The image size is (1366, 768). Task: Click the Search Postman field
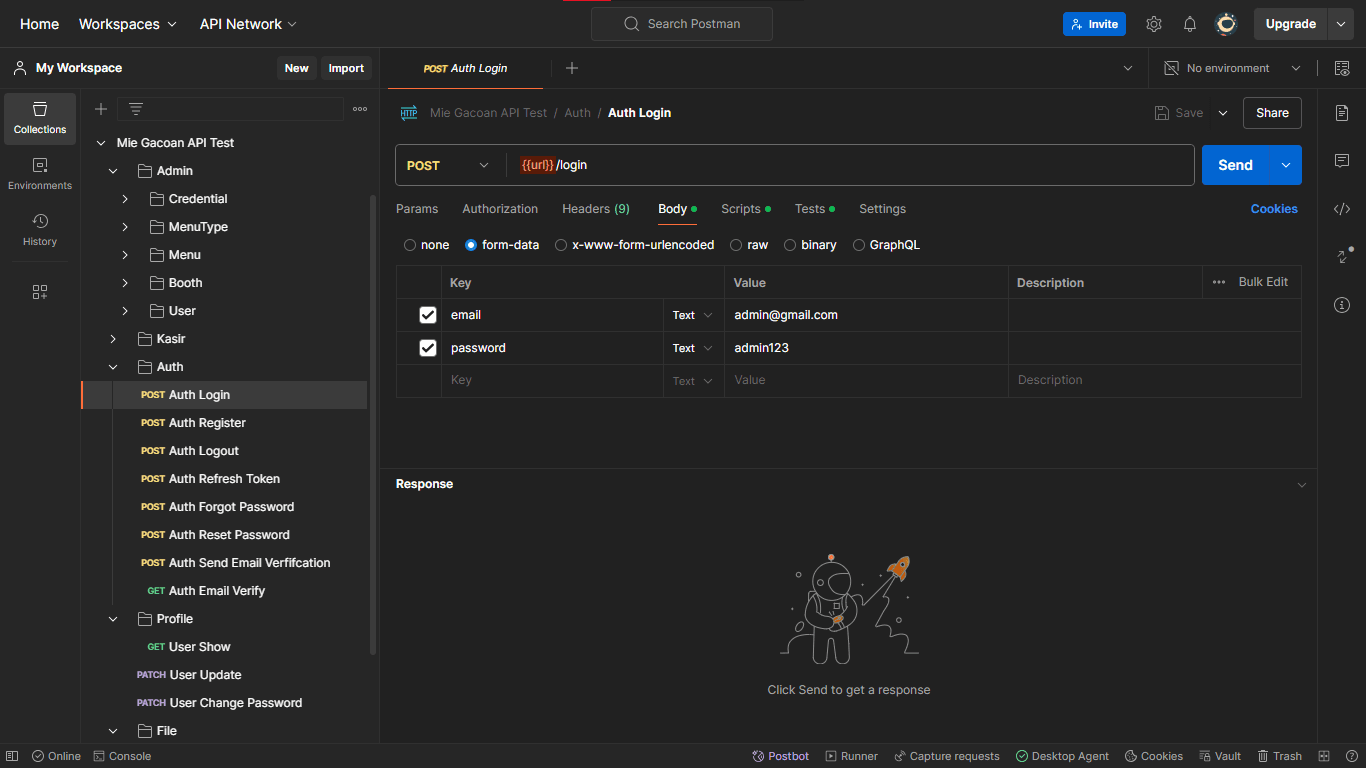tap(682, 24)
